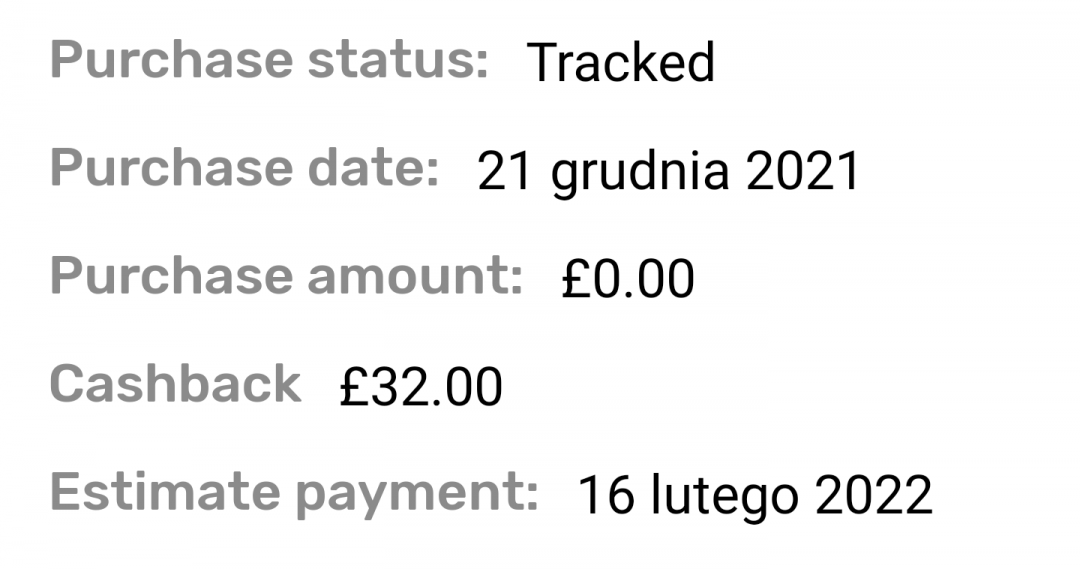
Task: Click the year '2022' in estimate payment
Action: tap(874, 496)
